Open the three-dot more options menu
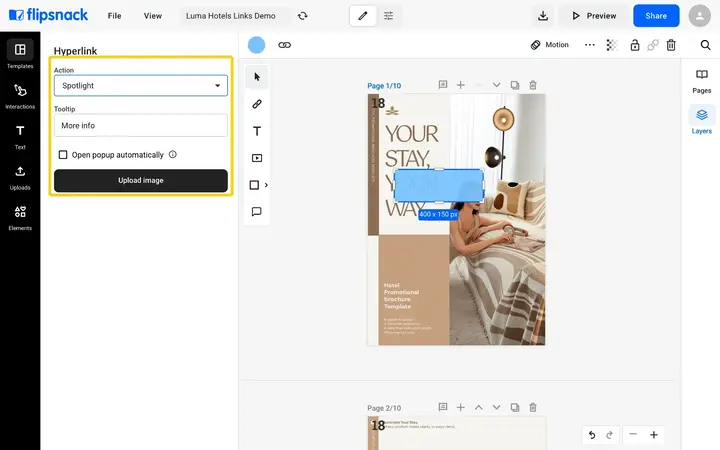This screenshot has height=450, width=720. 590,45
